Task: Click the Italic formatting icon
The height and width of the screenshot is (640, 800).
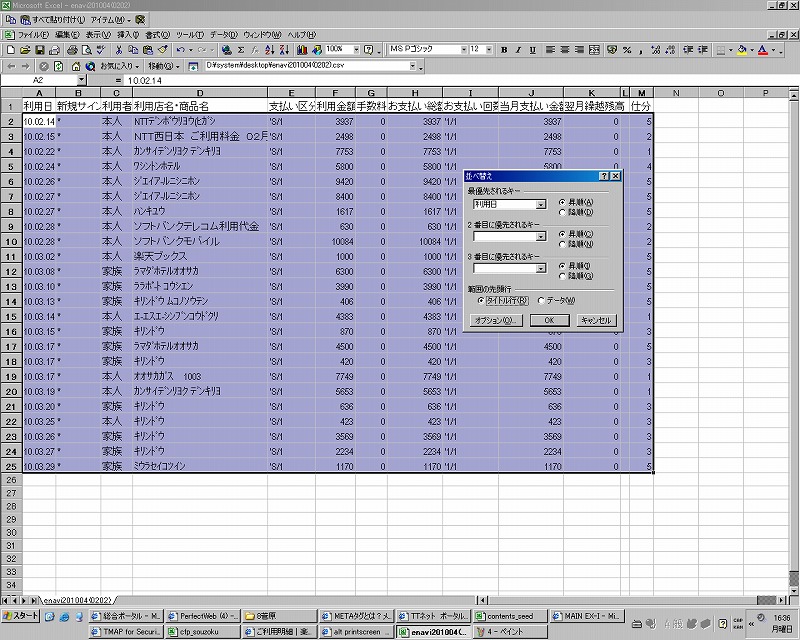Action: click(x=518, y=49)
